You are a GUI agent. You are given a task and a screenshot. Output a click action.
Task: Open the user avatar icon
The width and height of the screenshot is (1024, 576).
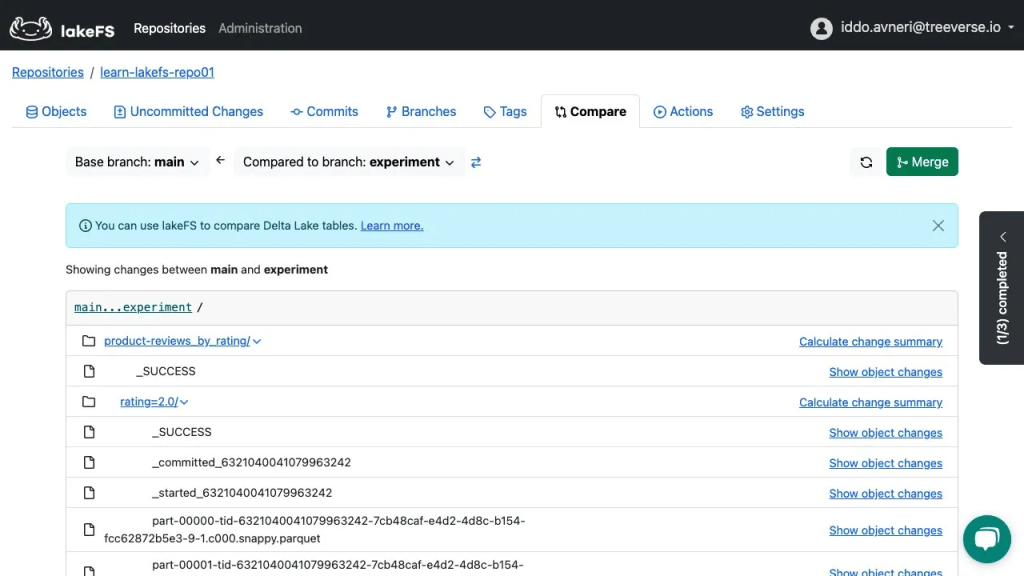point(821,28)
